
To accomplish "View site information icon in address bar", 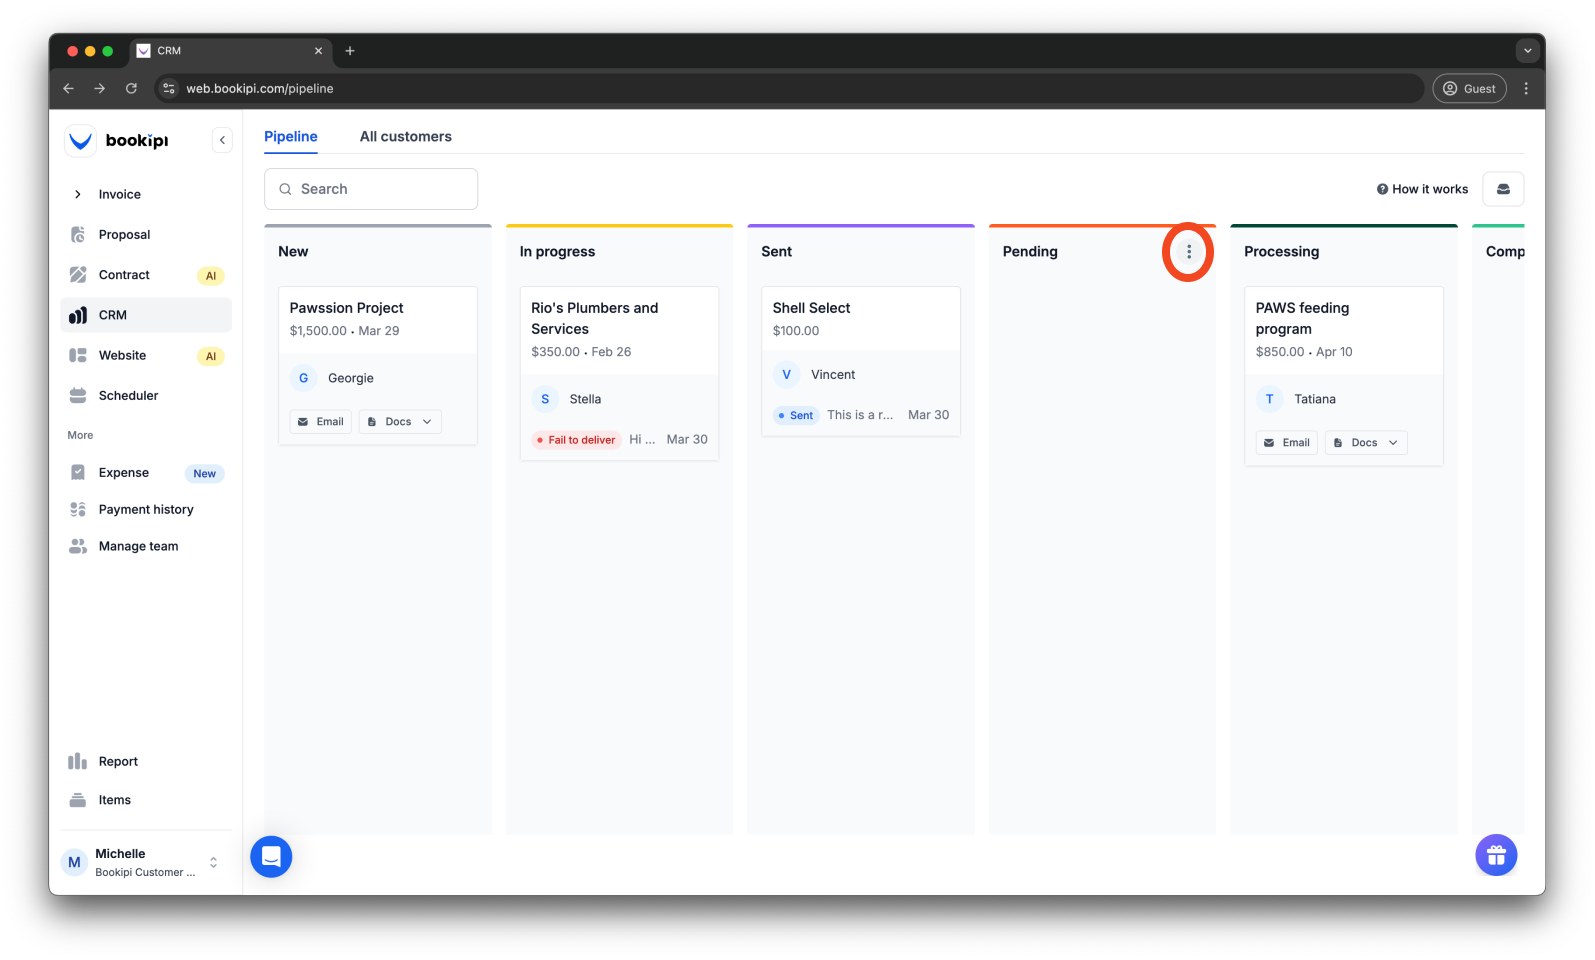I will pos(169,88).
